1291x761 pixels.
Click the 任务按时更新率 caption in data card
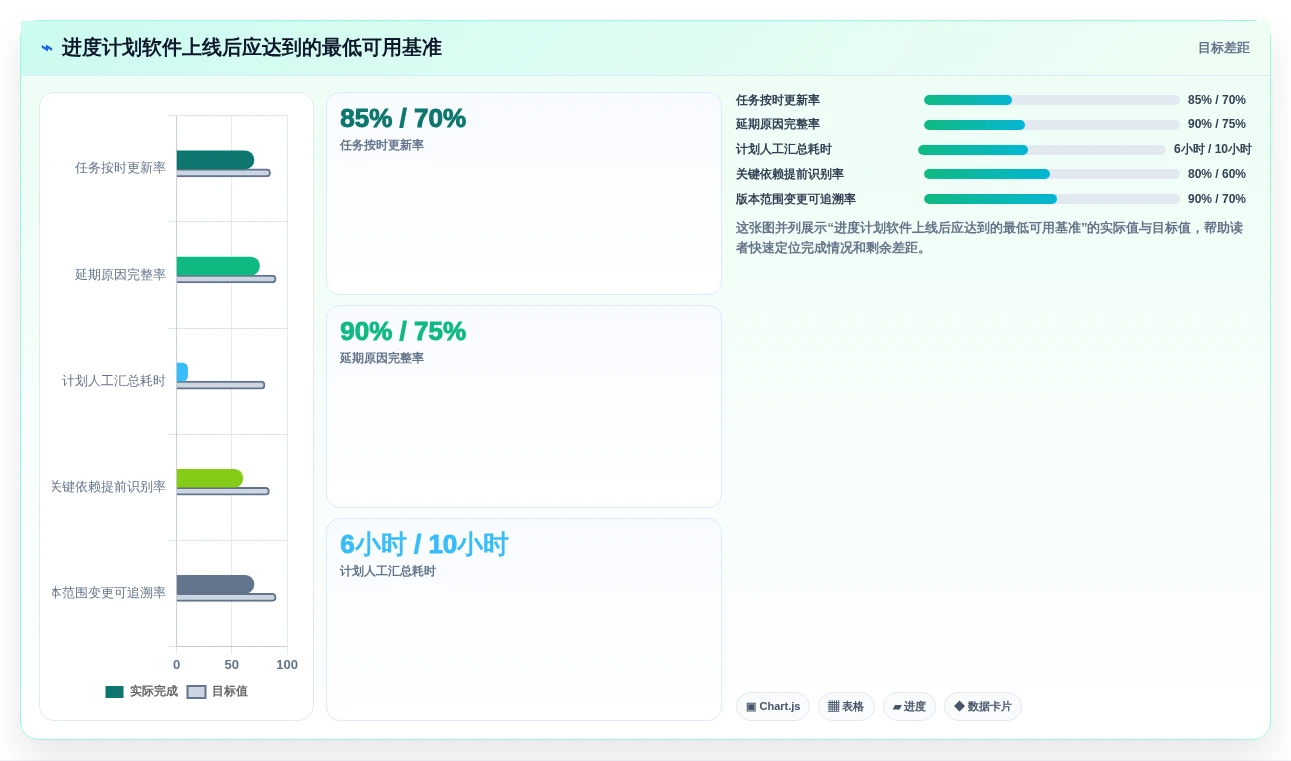pos(382,145)
